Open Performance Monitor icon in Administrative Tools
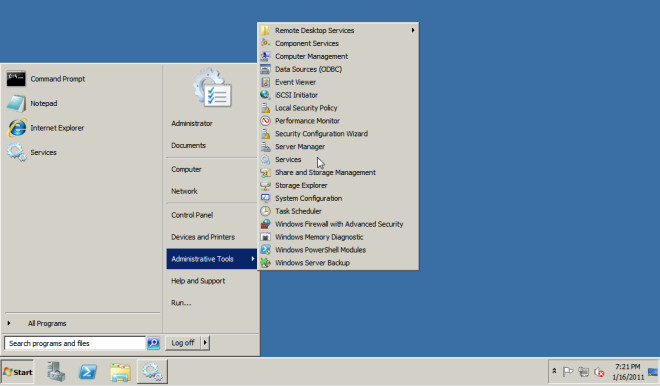The width and height of the screenshot is (660, 386). pos(265,121)
